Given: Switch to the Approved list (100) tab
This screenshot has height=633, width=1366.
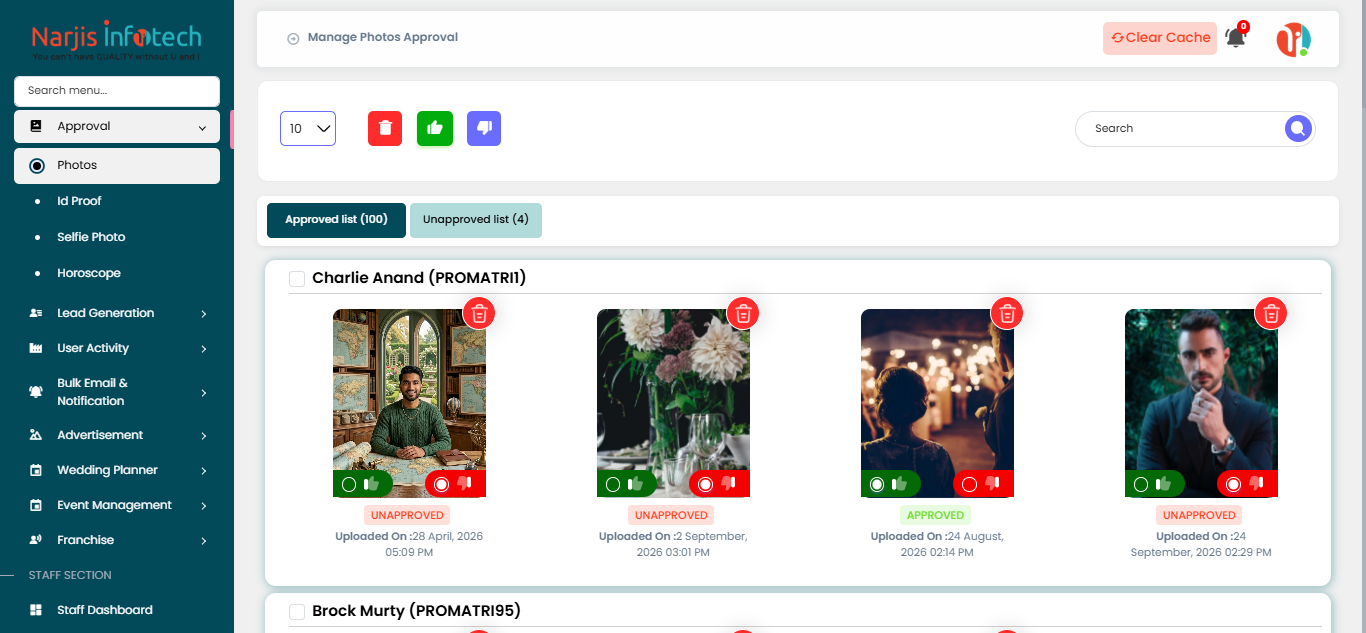Looking at the screenshot, I should [336, 220].
